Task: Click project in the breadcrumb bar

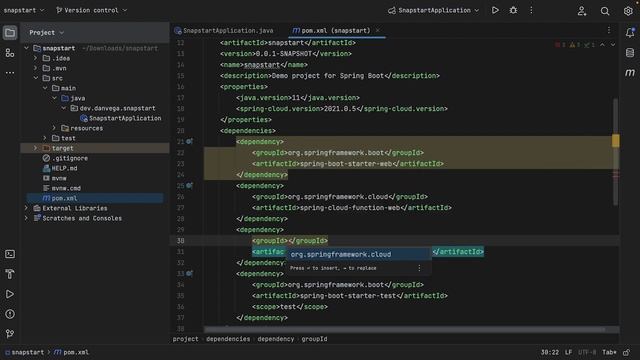Action: click(x=185, y=339)
